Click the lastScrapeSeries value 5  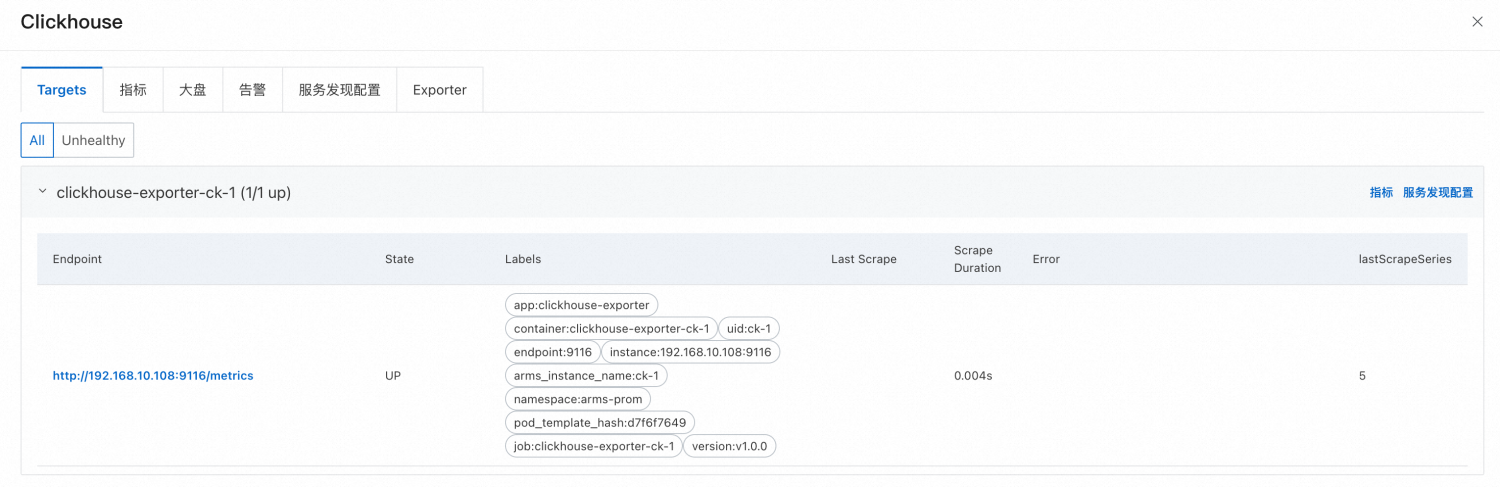(1362, 376)
